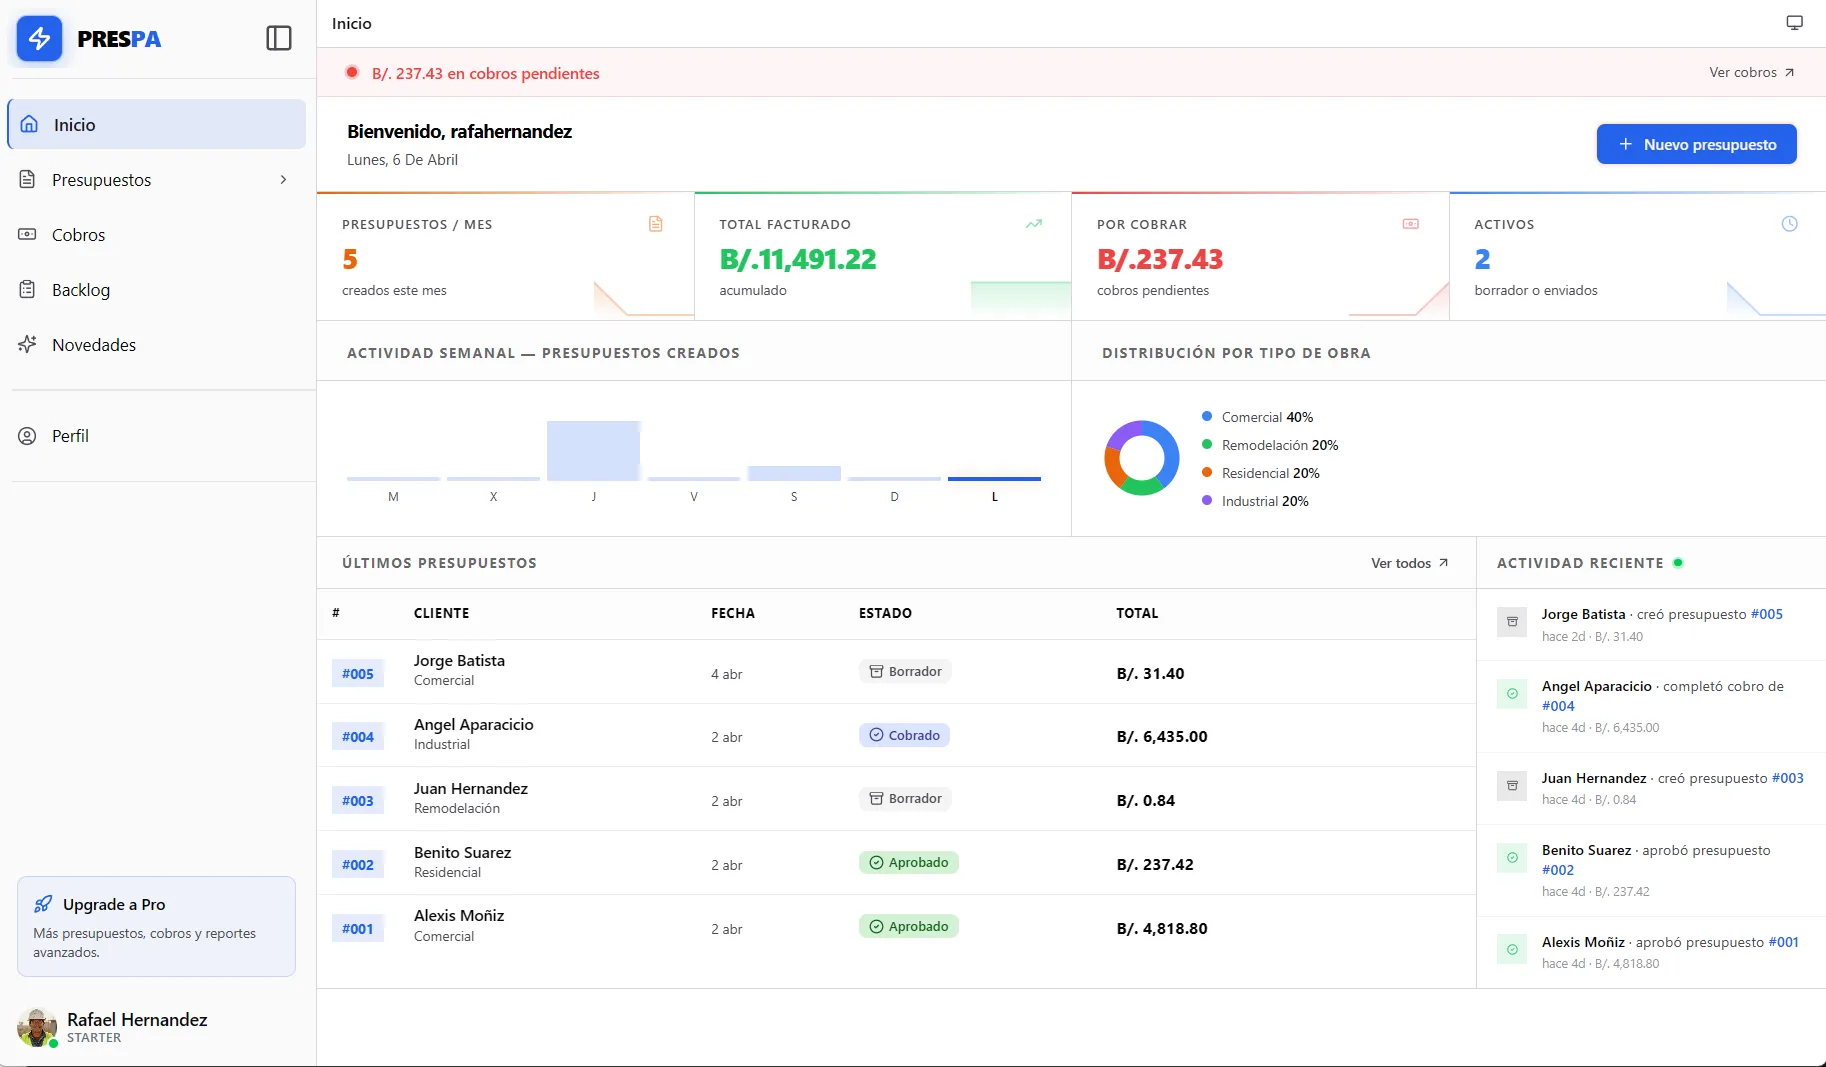Click the green status dot on Actividad Reciente
This screenshot has height=1067, width=1826.
(1679, 562)
